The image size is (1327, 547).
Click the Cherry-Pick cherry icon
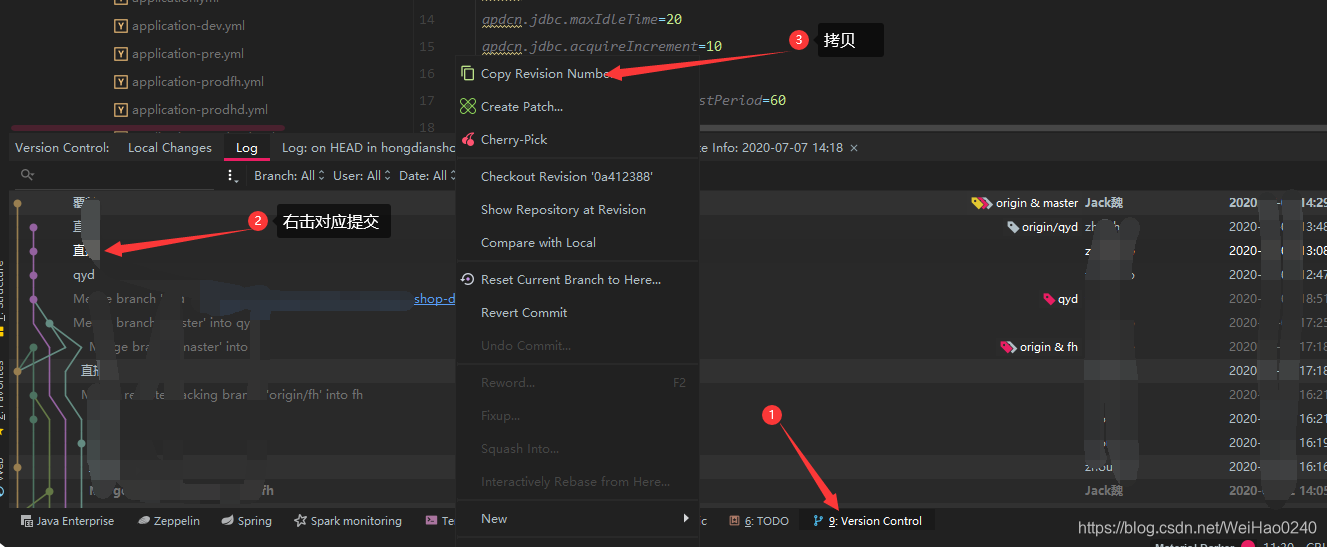[x=468, y=140]
